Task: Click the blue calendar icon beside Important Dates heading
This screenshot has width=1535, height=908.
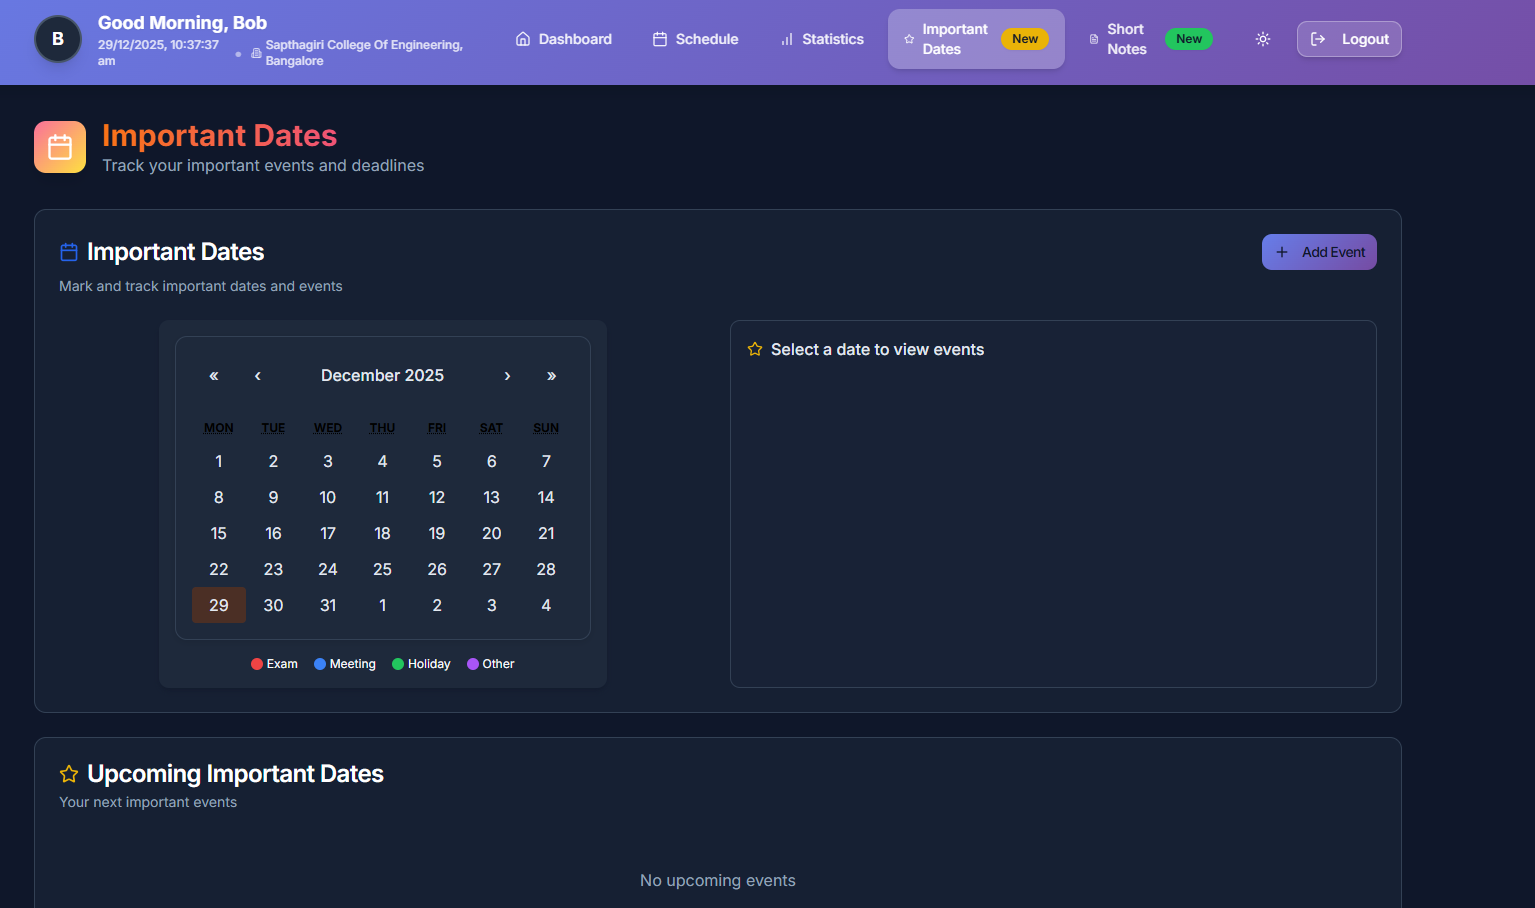Action: point(67,251)
